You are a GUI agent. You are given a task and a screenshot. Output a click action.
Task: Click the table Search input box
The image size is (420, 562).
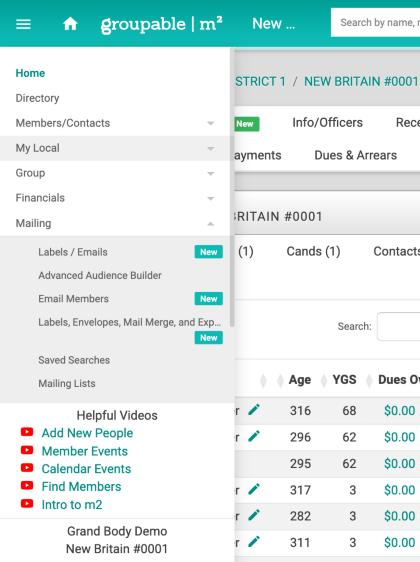pos(398,327)
